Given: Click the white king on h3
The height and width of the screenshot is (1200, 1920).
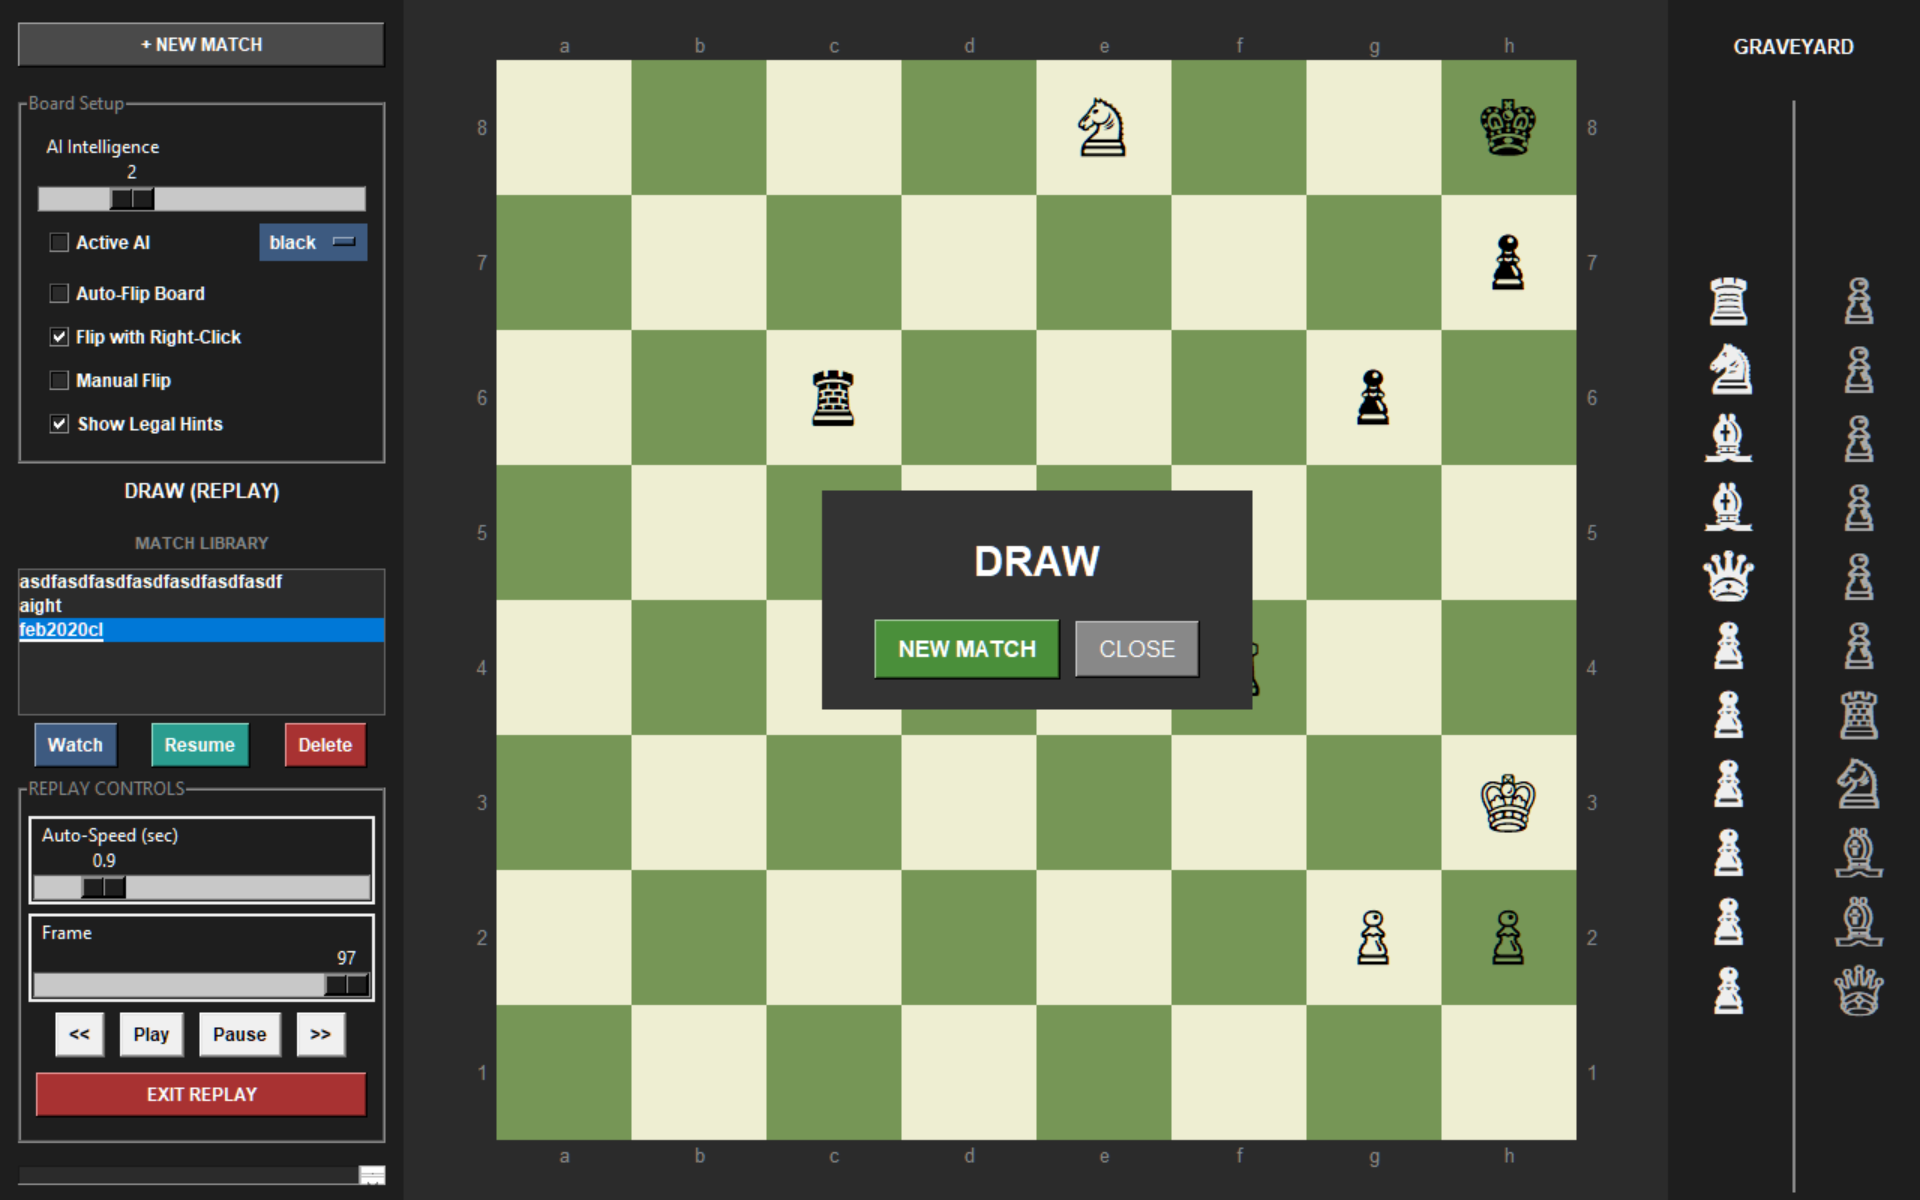Looking at the screenshot, I should click(x=1508, y=803).
